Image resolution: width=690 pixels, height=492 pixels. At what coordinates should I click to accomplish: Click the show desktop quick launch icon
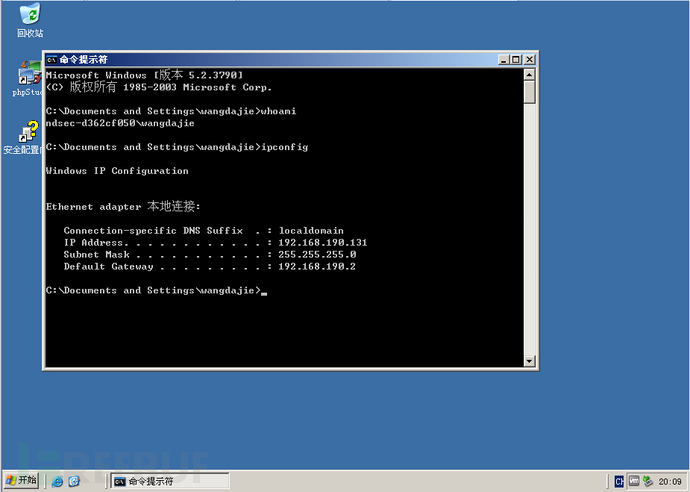[x=75, y=481]
